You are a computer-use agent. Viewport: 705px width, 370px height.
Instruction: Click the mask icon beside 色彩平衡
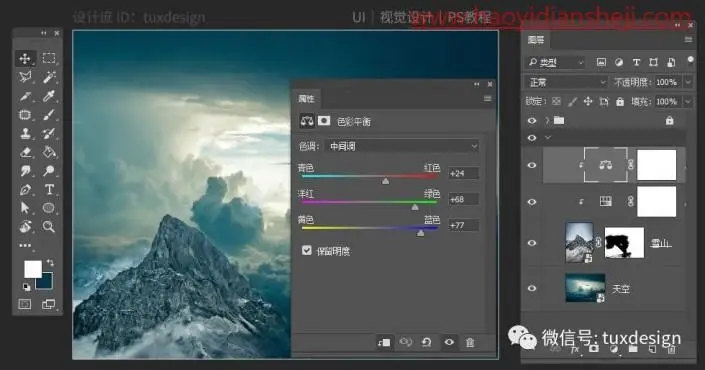(x=324, y=121)
